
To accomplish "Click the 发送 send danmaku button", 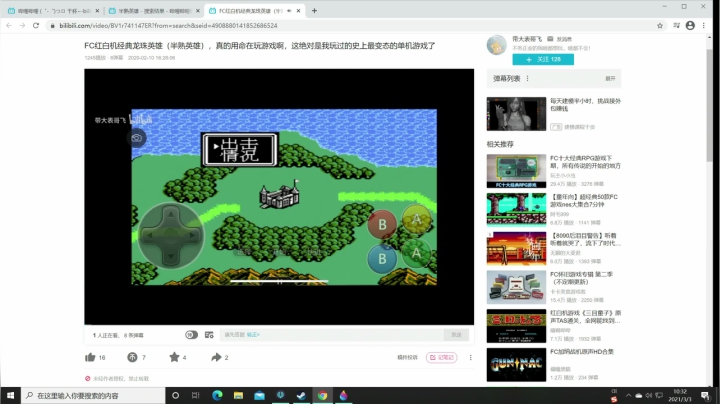I will 456,335.
